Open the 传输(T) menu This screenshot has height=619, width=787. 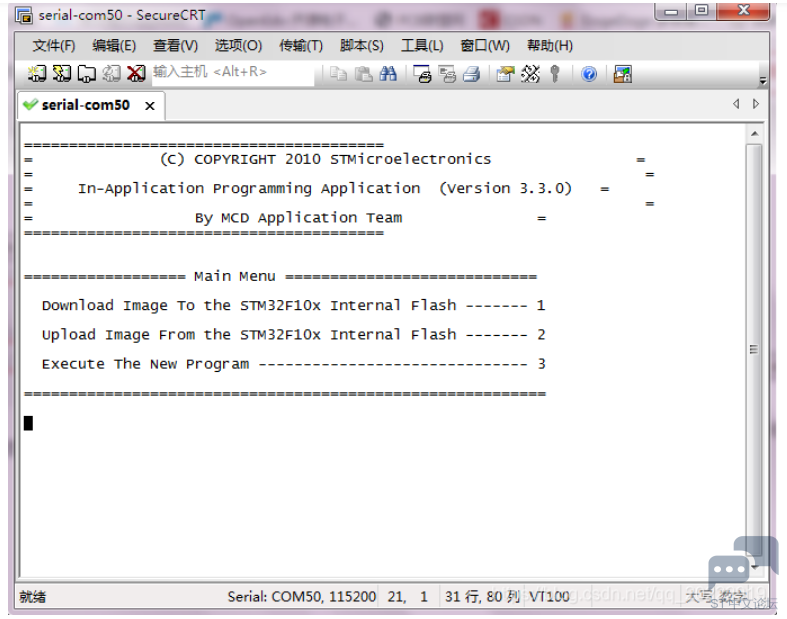301,46
